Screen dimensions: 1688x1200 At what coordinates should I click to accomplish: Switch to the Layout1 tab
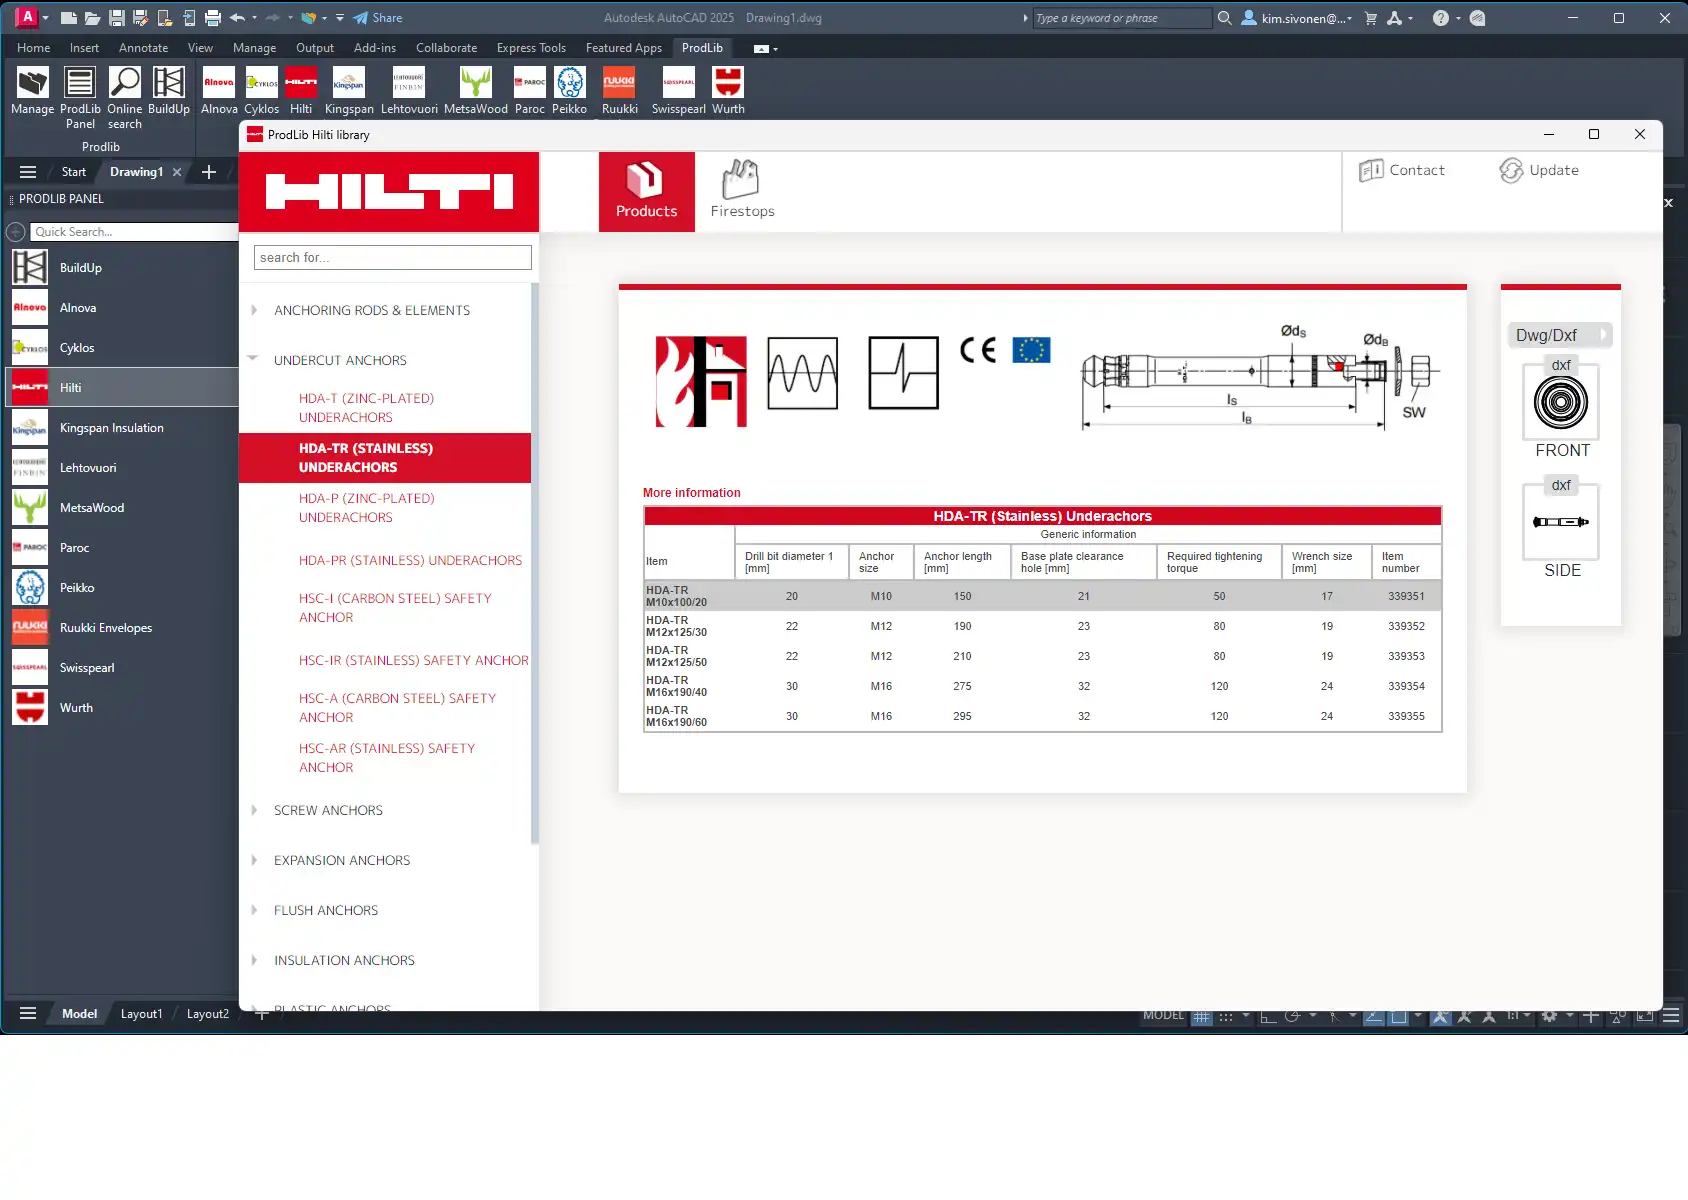point(141,1014)
